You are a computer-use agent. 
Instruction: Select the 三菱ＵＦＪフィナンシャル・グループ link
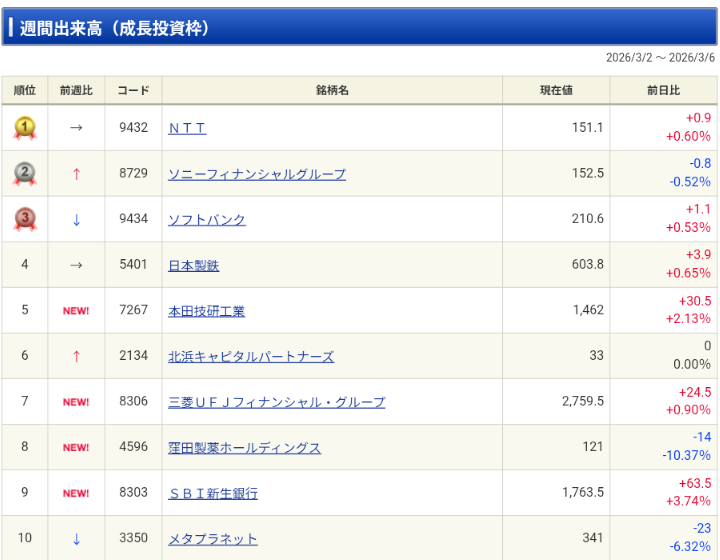coord(276,402)
